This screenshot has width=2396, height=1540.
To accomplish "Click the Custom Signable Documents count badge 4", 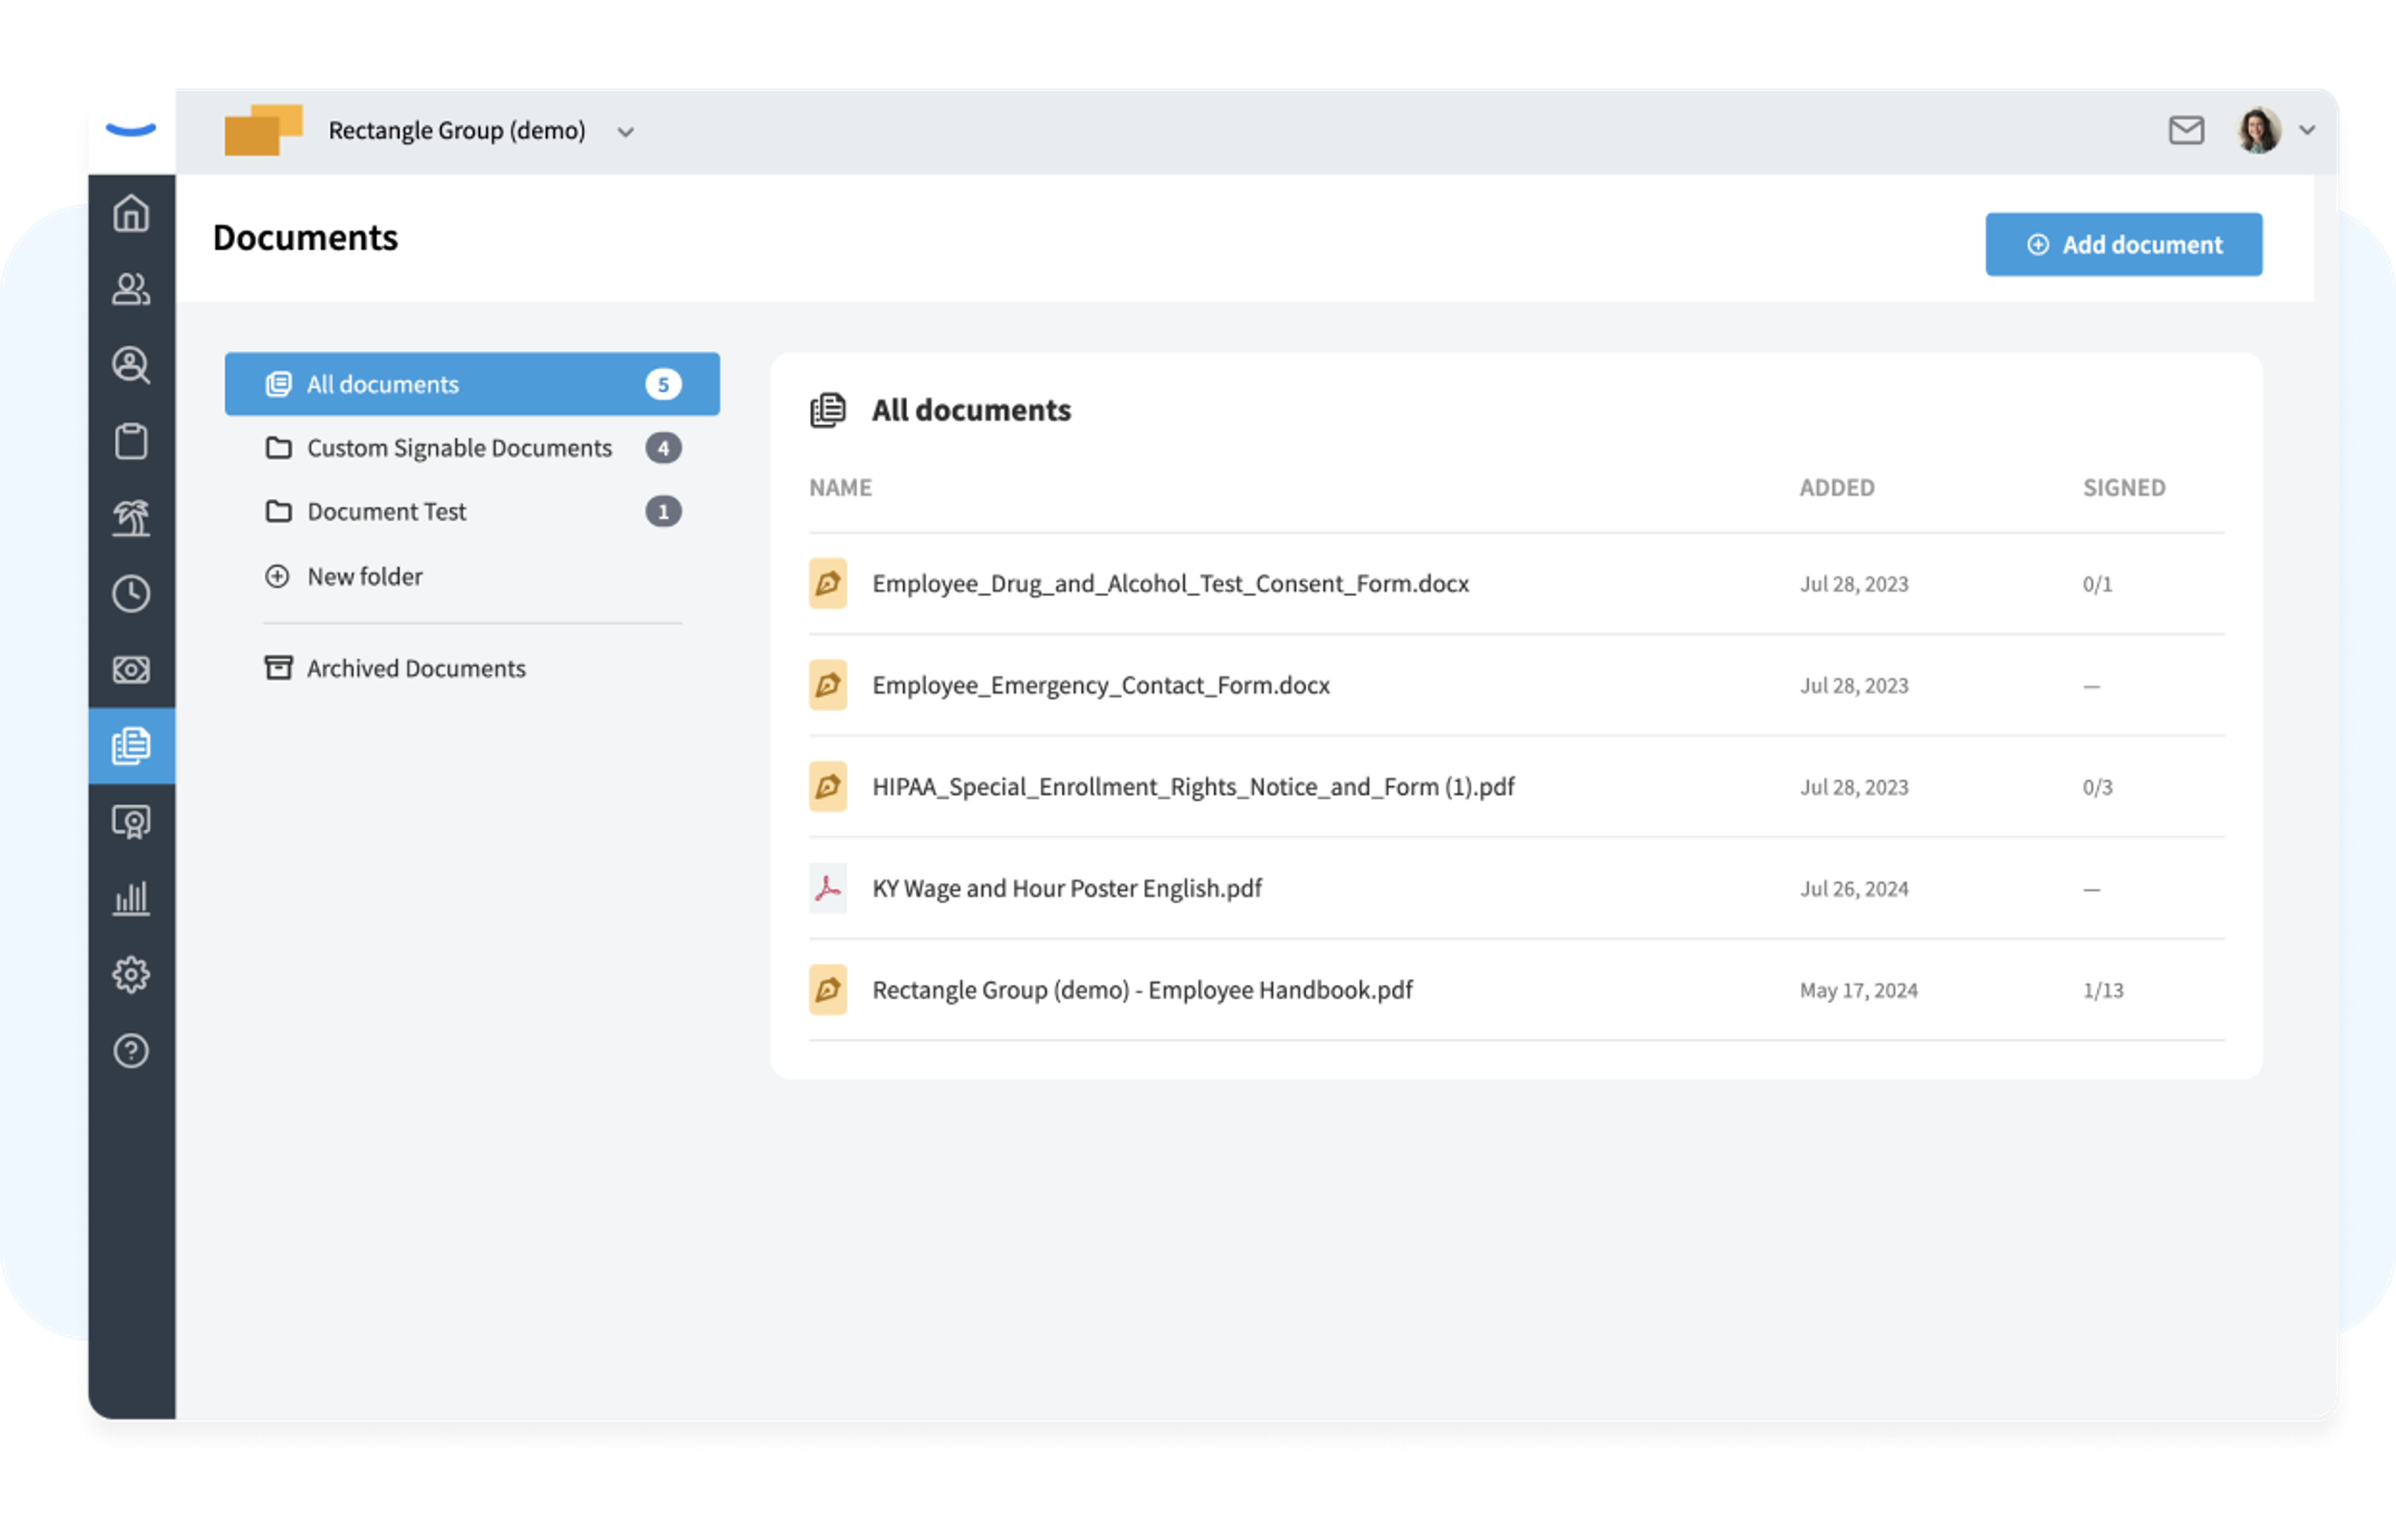I will 663,448.
